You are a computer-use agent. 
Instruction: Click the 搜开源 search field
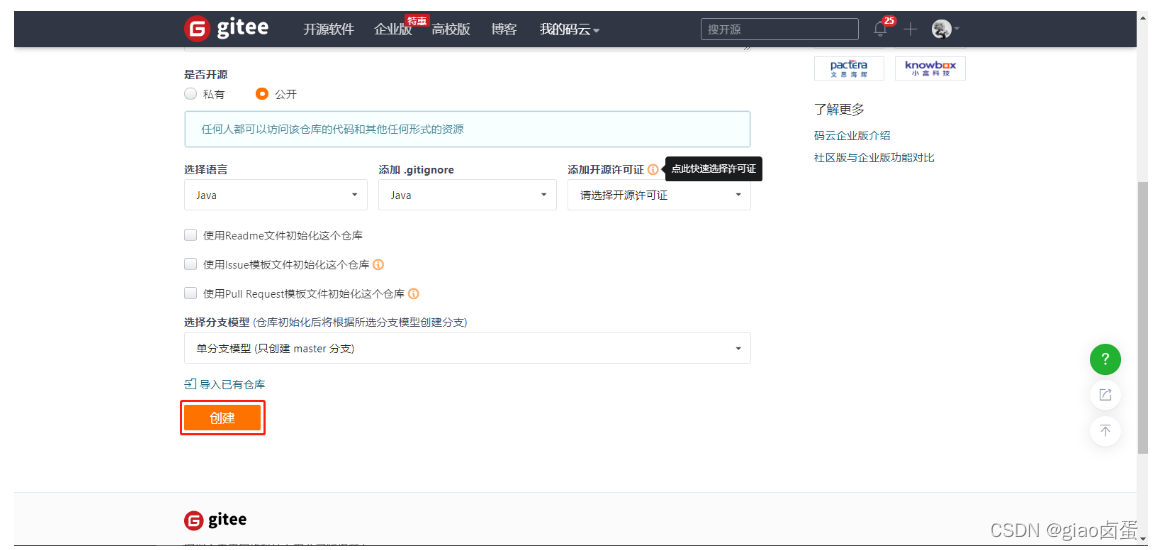[x=779, y=29]
